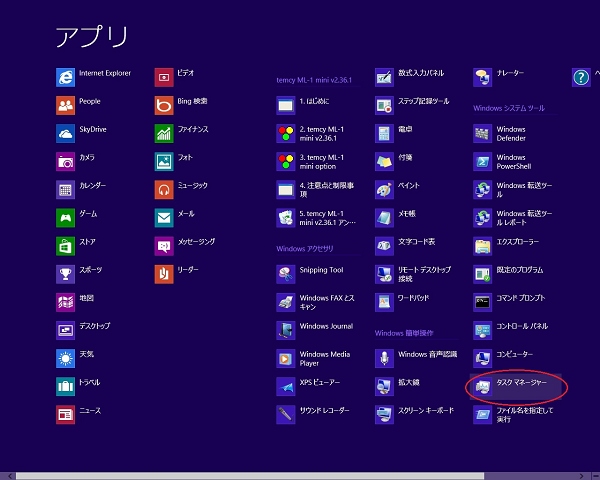The height and width of the screenshot is (480, 600).
Task: Launch ワードパッド
Action: (x=384, y=302)
